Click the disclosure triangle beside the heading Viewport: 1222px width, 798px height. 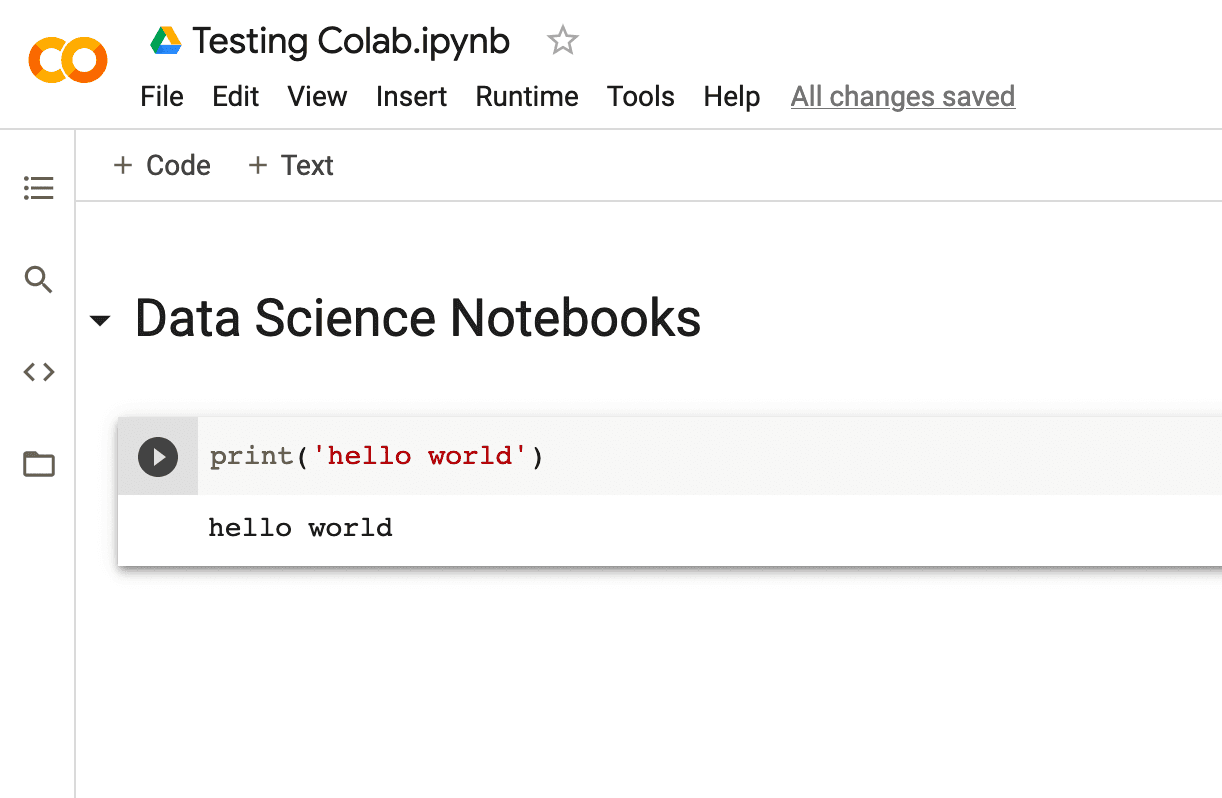(x=99, y=320)
